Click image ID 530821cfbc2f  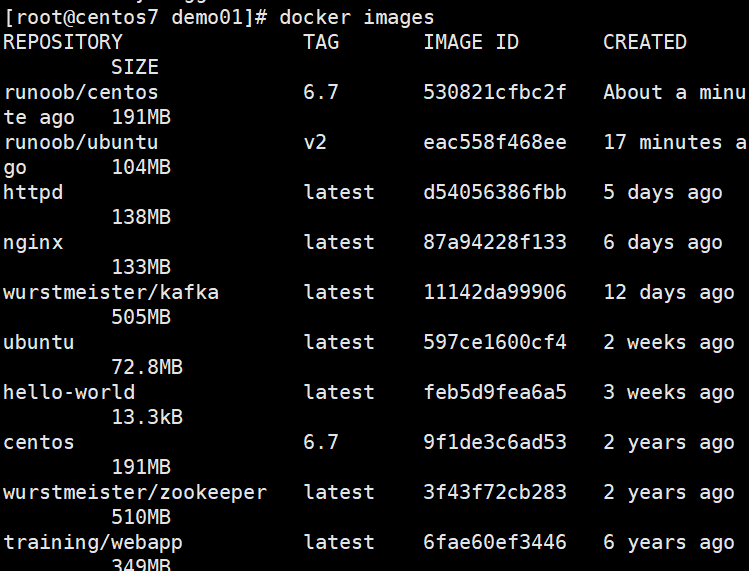[x=495, y=92]
